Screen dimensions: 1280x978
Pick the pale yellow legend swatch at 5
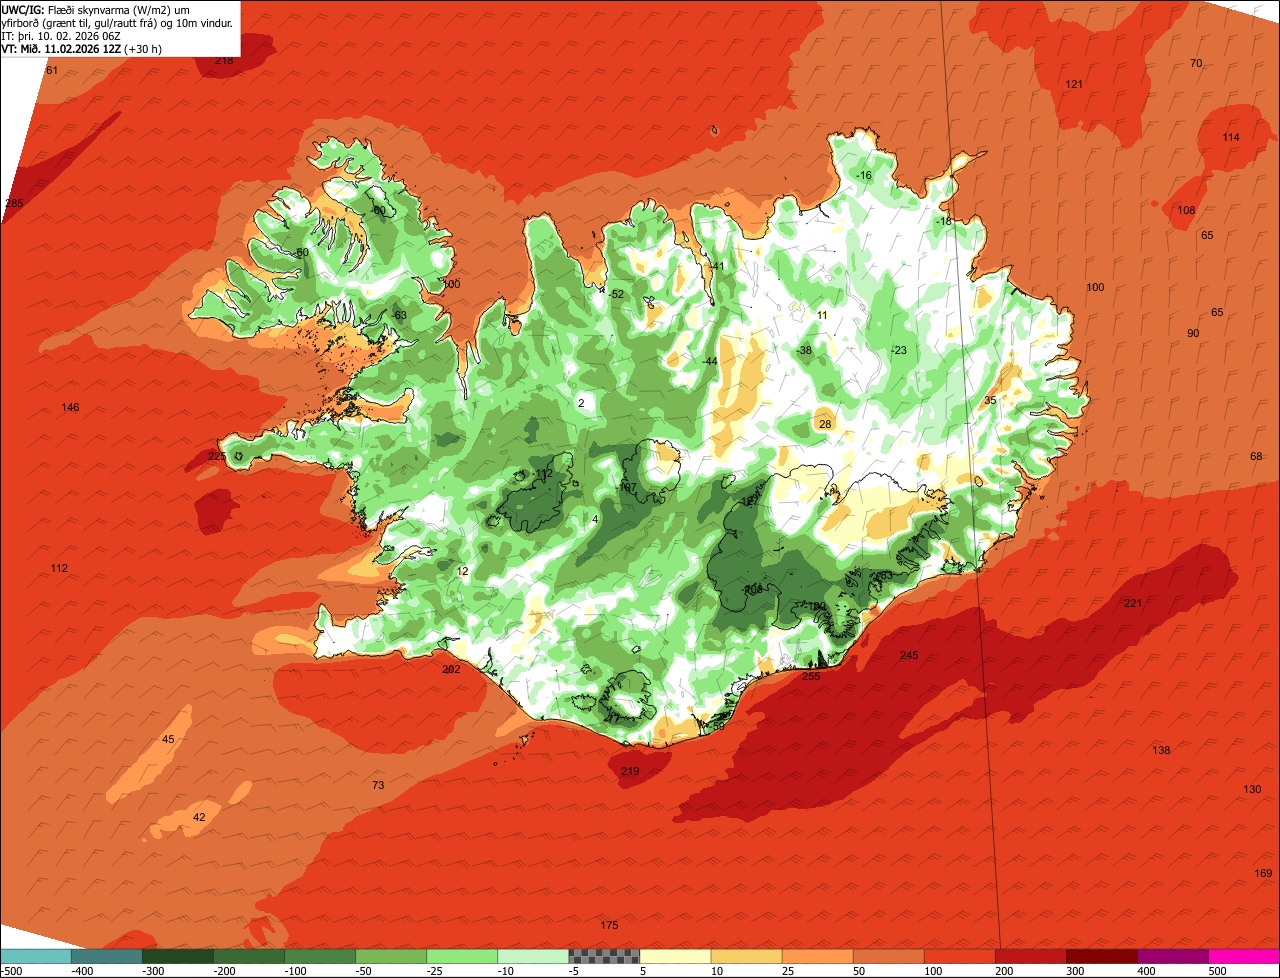coord(675,956)
